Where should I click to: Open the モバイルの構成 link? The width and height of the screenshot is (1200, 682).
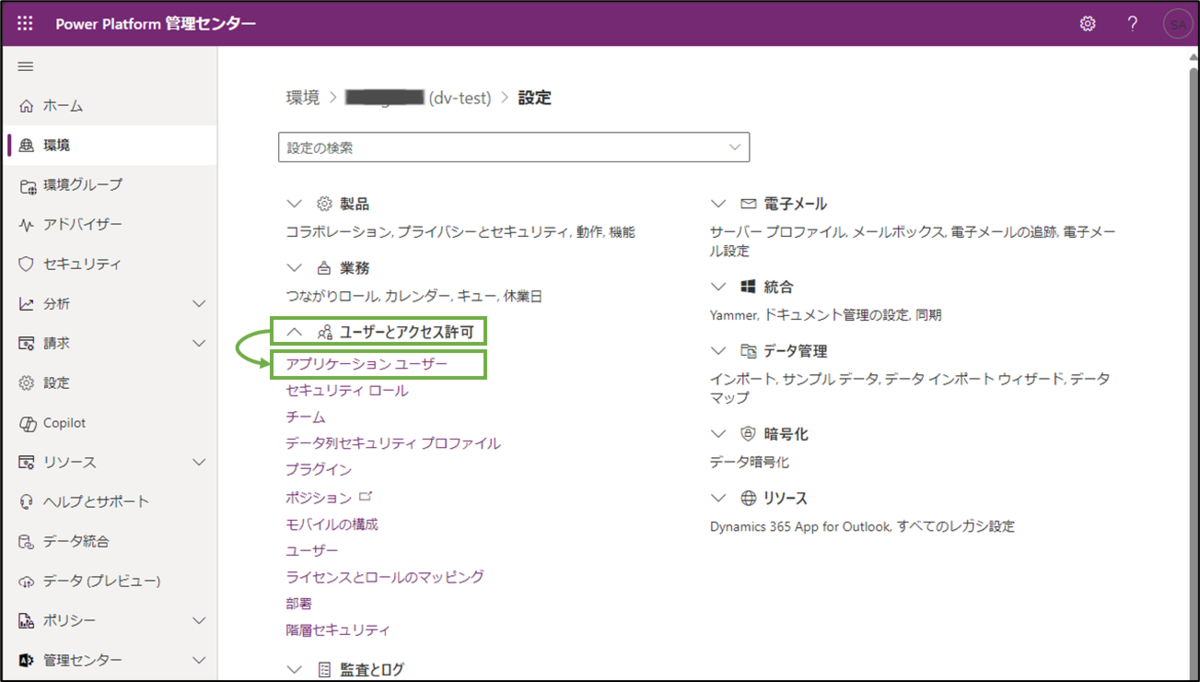(332, 524)
